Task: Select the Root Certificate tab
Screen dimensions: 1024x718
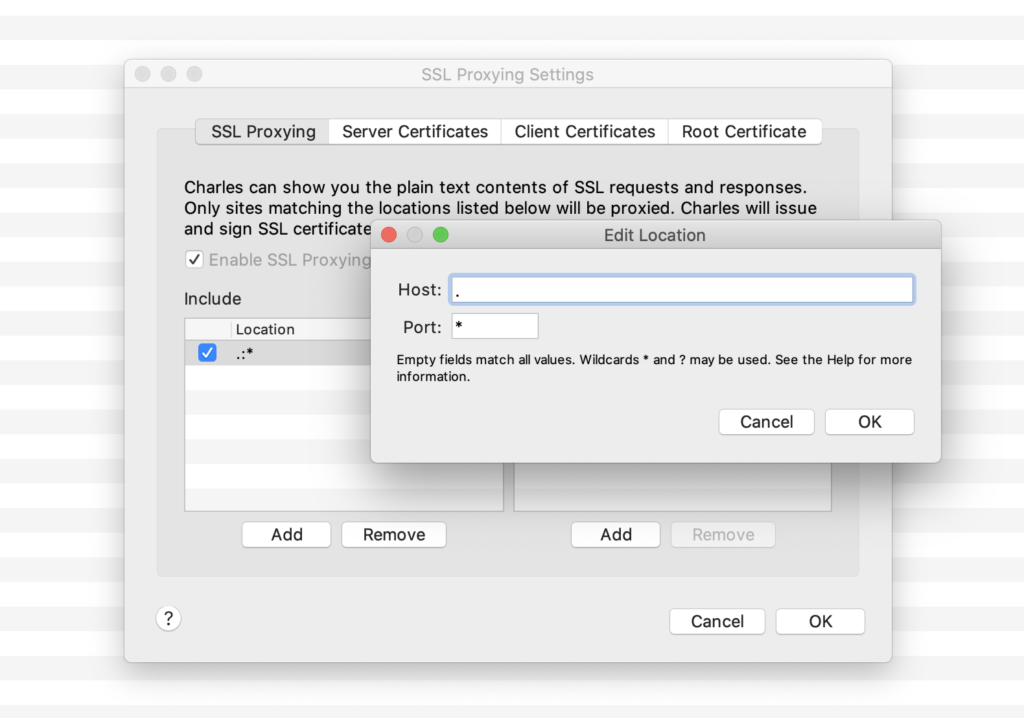Action: pos(744,132)
